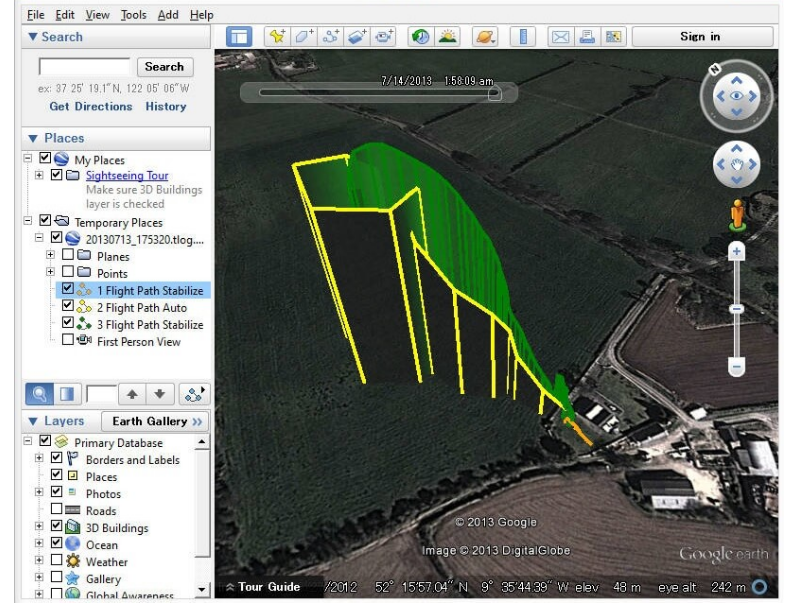Toggle sunlight across the landscape icon
This screenshot has width=799, height=611.
coord(447,37)
